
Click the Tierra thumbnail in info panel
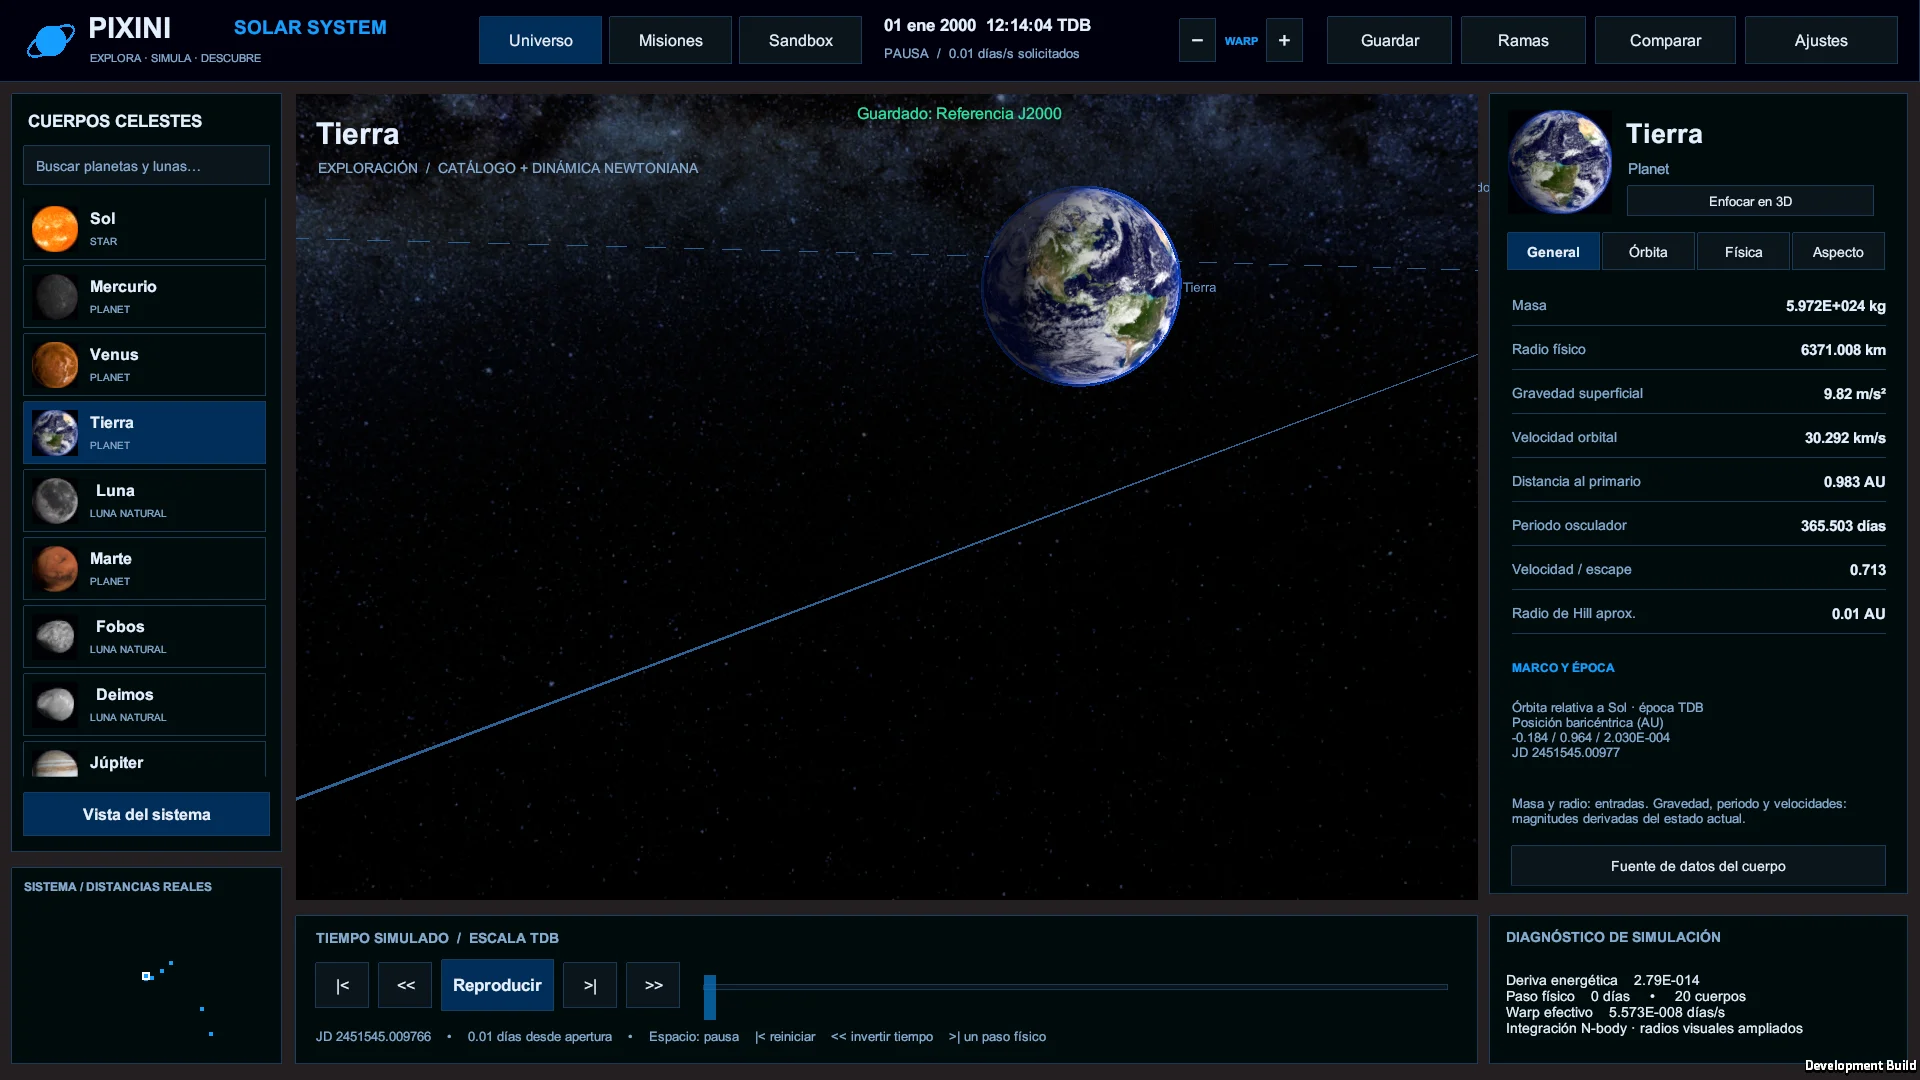[x=1560, y=162]
